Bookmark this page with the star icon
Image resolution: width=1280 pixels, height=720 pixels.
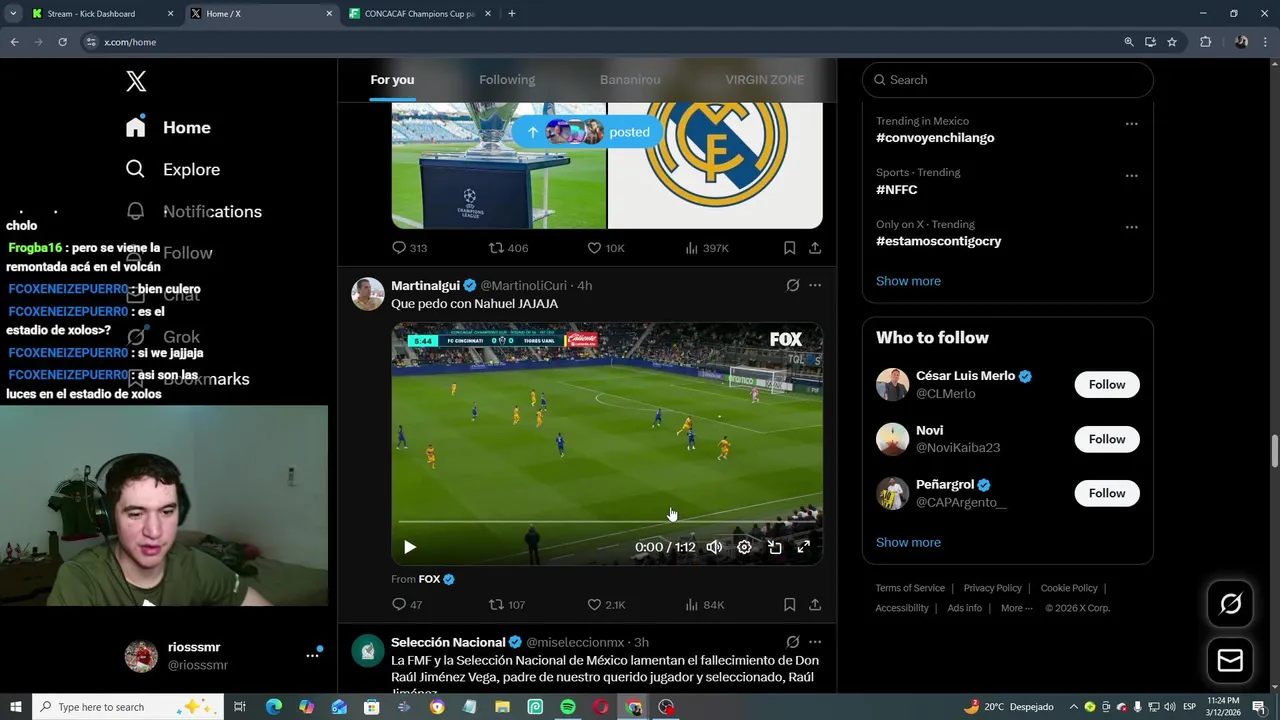click(x=1172, y=42)
